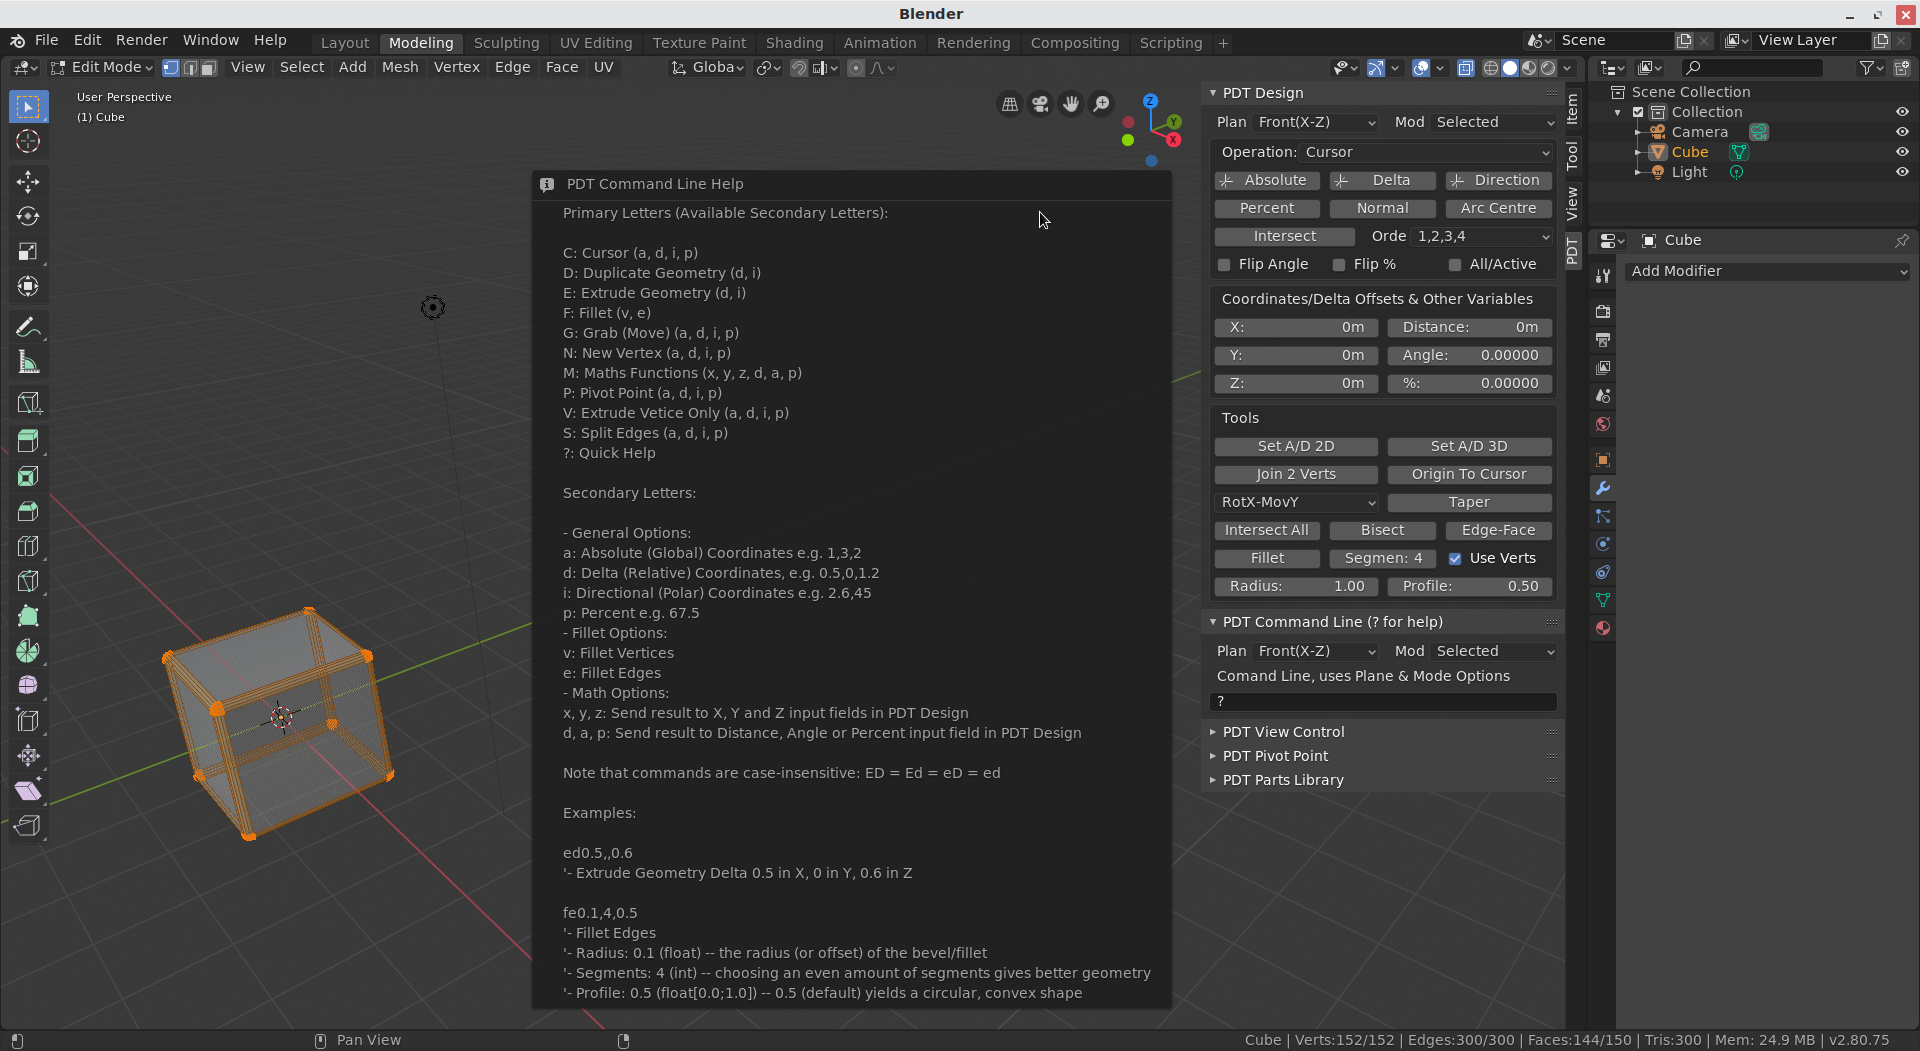The image size is (1920, 1051).
Task: Choose the Annotate tool
Action: 28,327
